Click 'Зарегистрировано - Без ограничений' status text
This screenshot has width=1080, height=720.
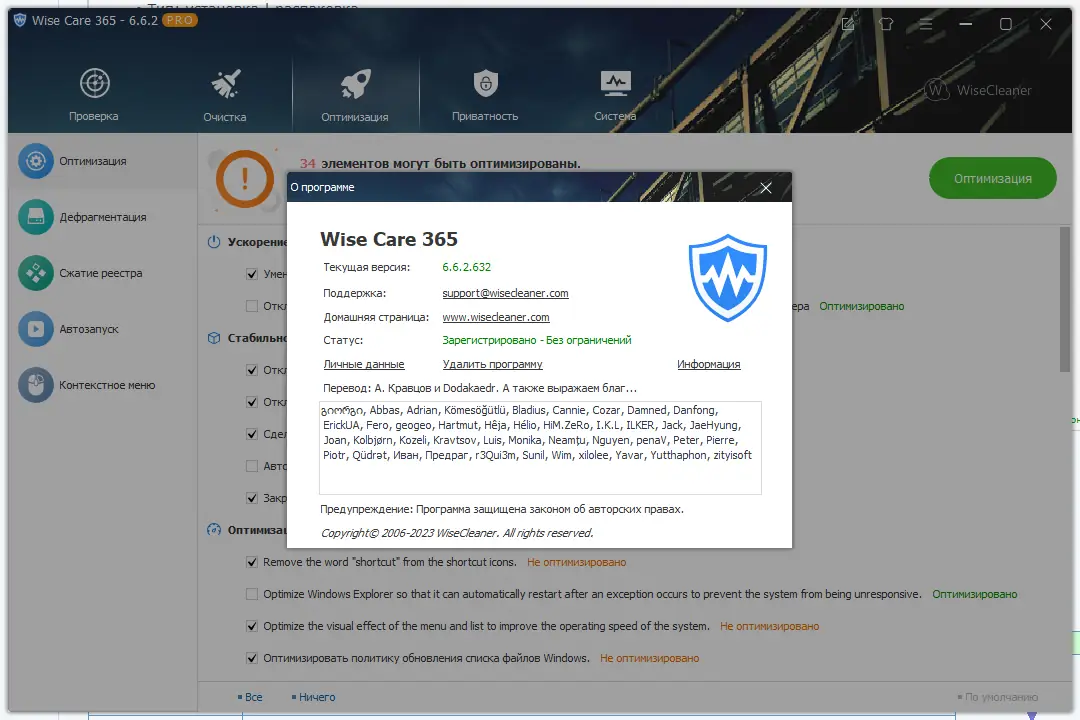click(537, 340)
